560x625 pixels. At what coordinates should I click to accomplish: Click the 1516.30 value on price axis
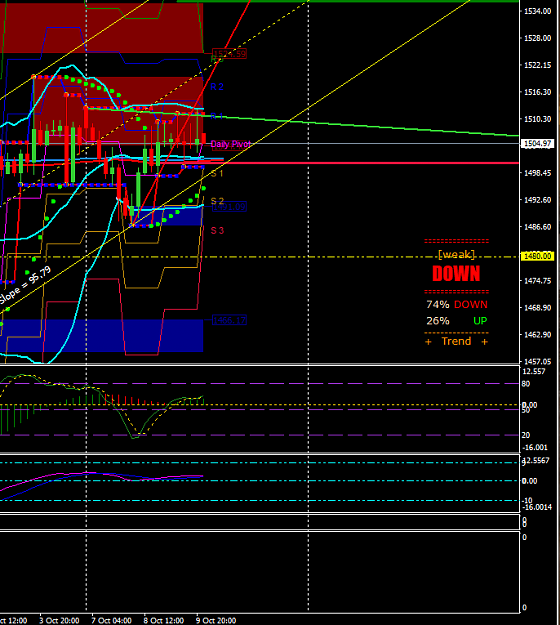[x=538, y=92]
